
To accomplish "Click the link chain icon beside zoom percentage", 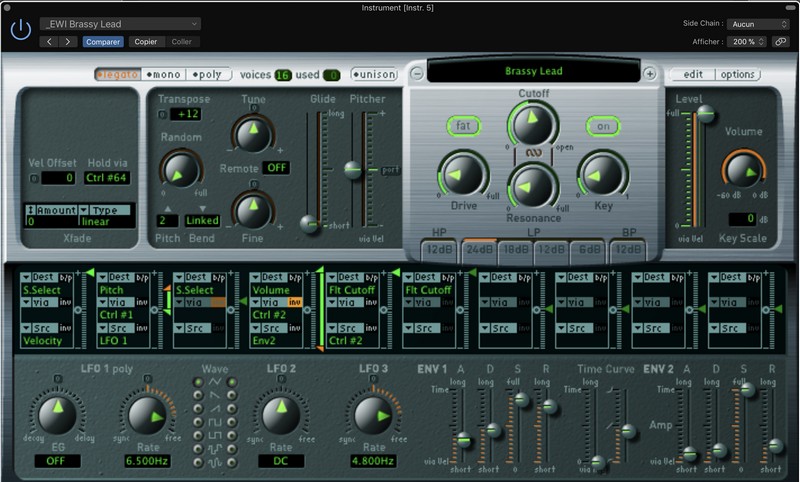I will coord(779,42).
